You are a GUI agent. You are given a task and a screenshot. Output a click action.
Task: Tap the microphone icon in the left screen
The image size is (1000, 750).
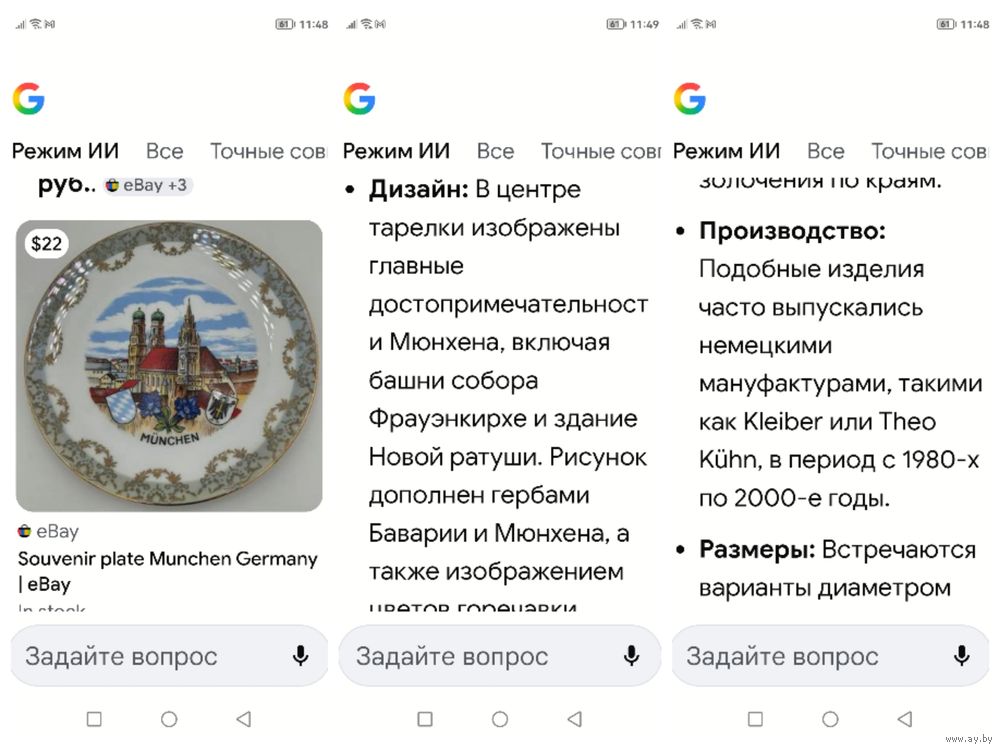click(300, 656)
